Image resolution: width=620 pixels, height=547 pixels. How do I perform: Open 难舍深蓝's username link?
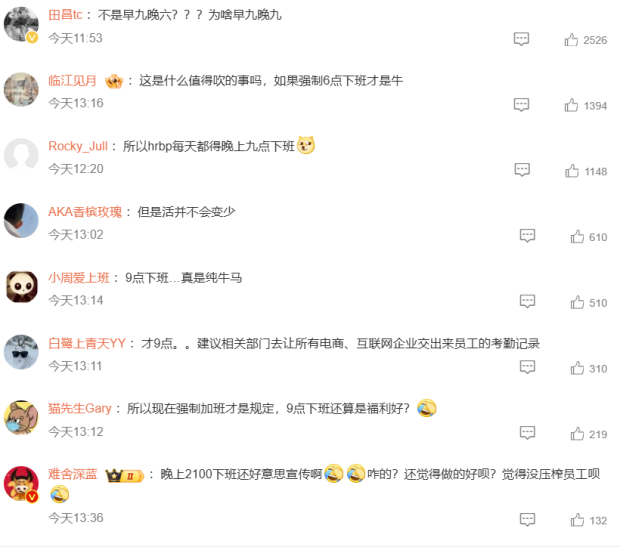73,474
